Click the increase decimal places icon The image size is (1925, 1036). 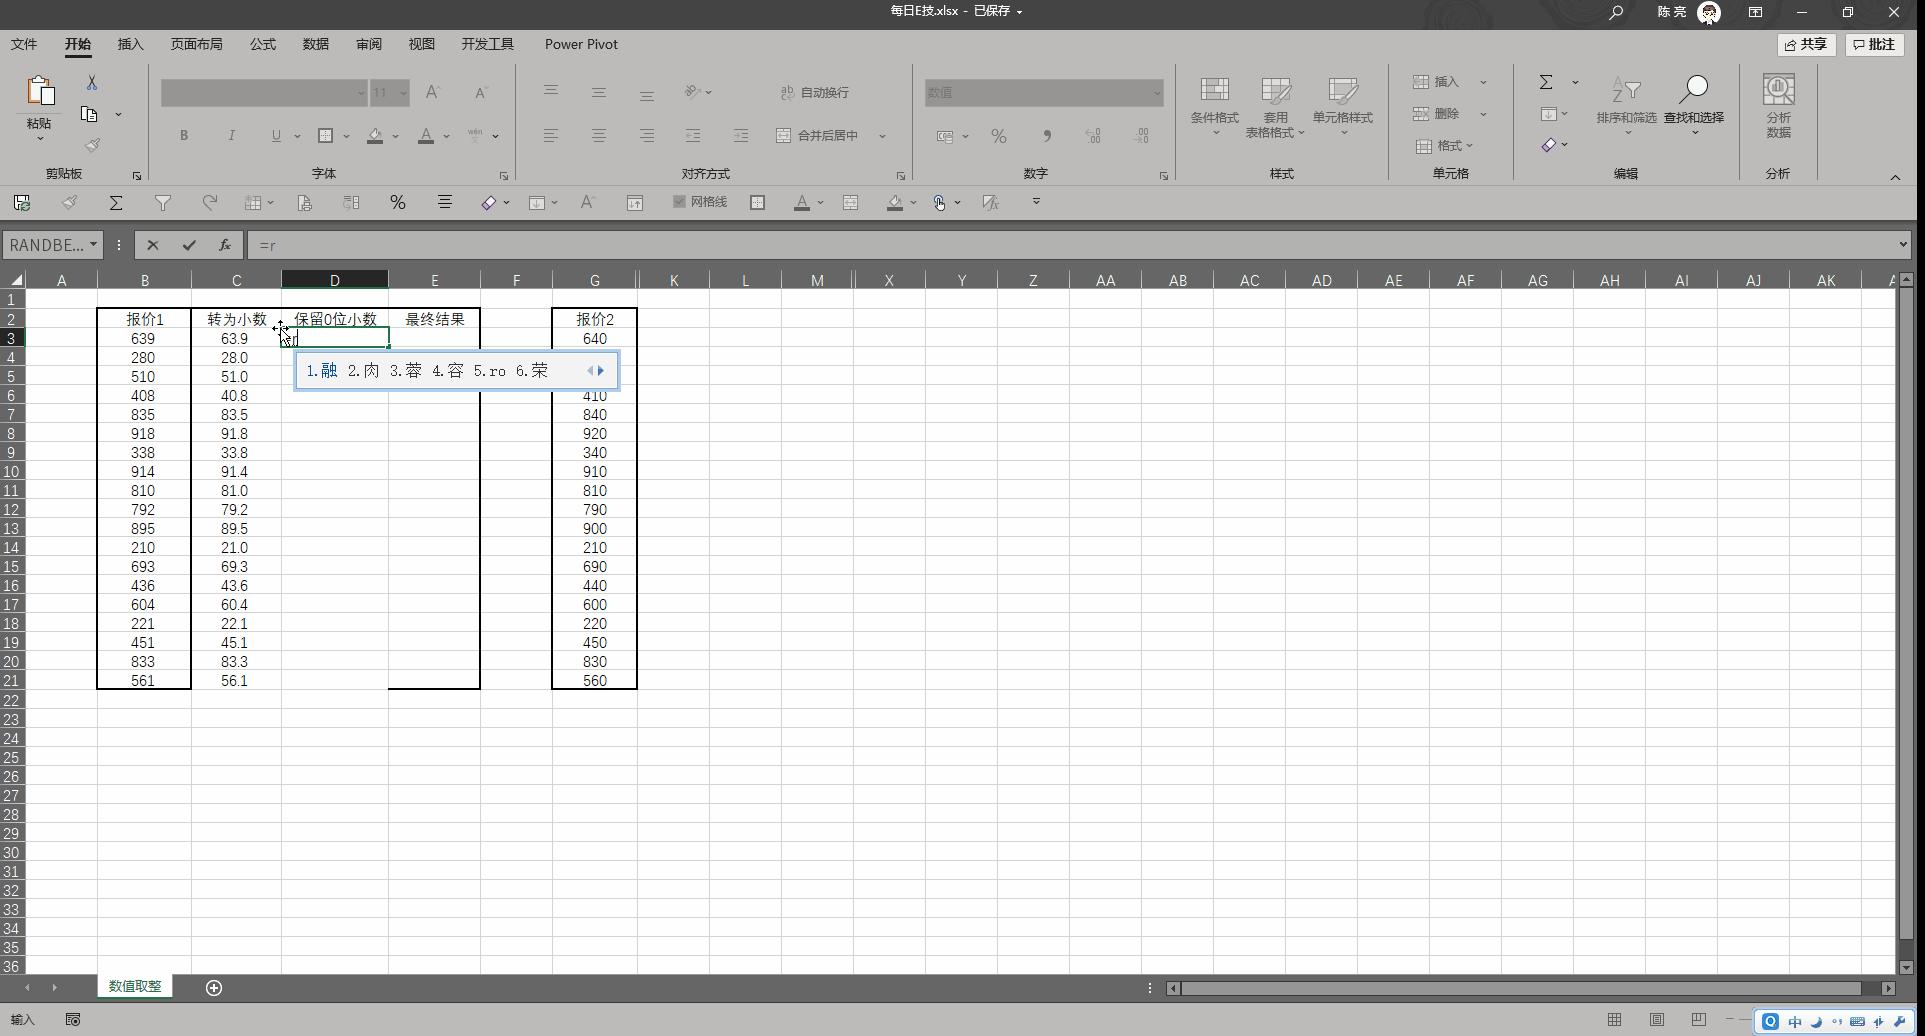(x=1093, y=135)
